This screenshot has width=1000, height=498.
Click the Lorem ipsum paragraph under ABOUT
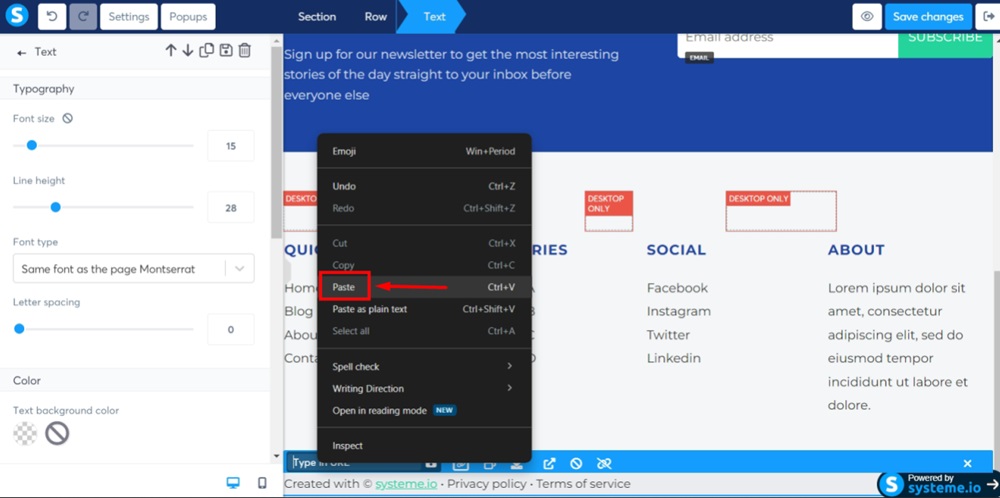tap(898, 346)
